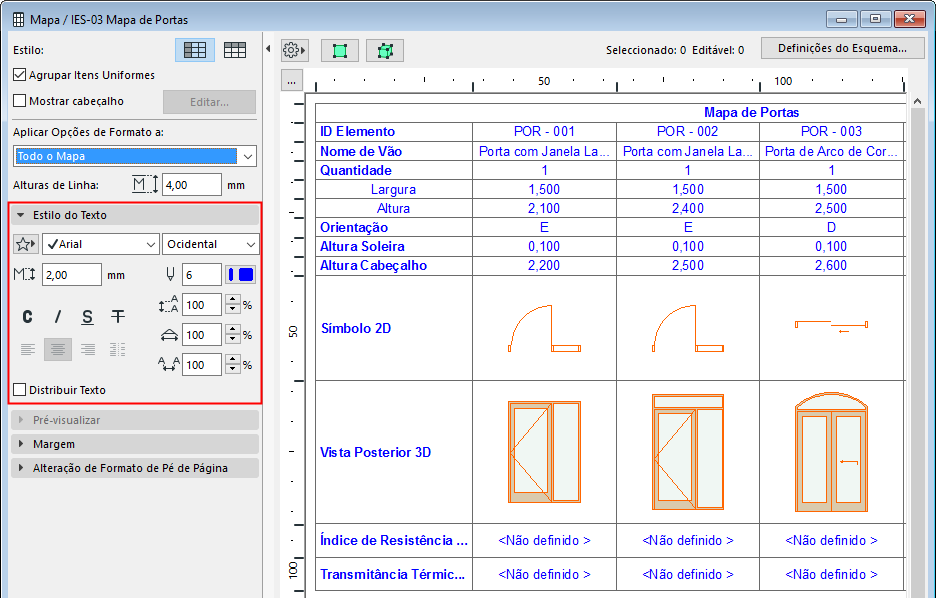Click Definições do Esquema button
The height and width of the screenshot is (598, 936).
(842, 48)
